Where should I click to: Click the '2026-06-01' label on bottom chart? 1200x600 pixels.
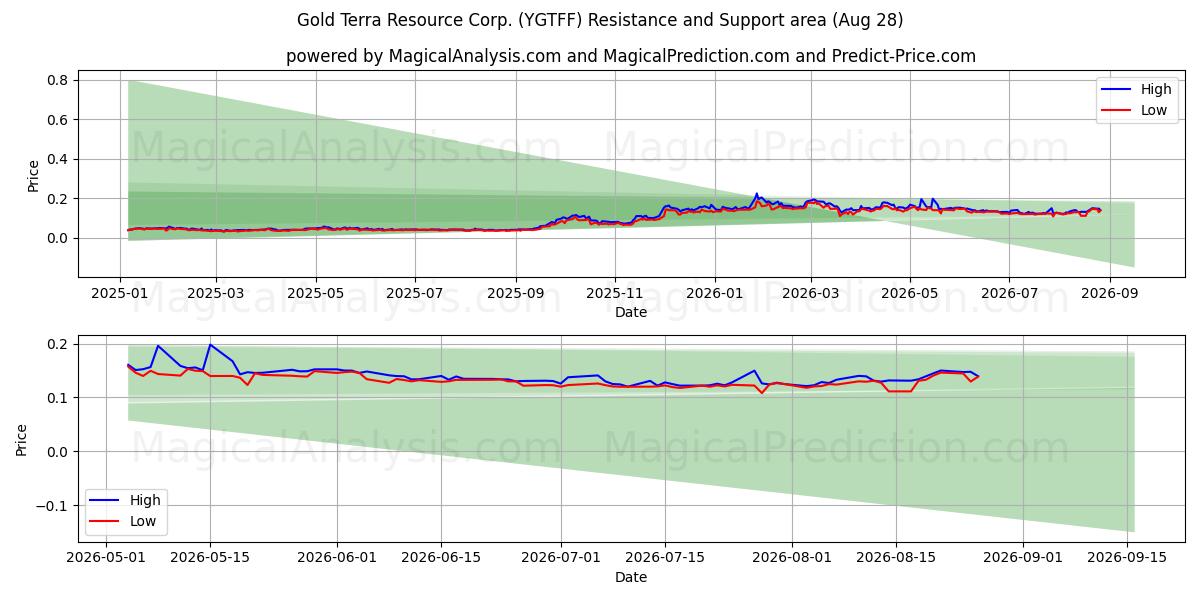[x=337, y=558]
